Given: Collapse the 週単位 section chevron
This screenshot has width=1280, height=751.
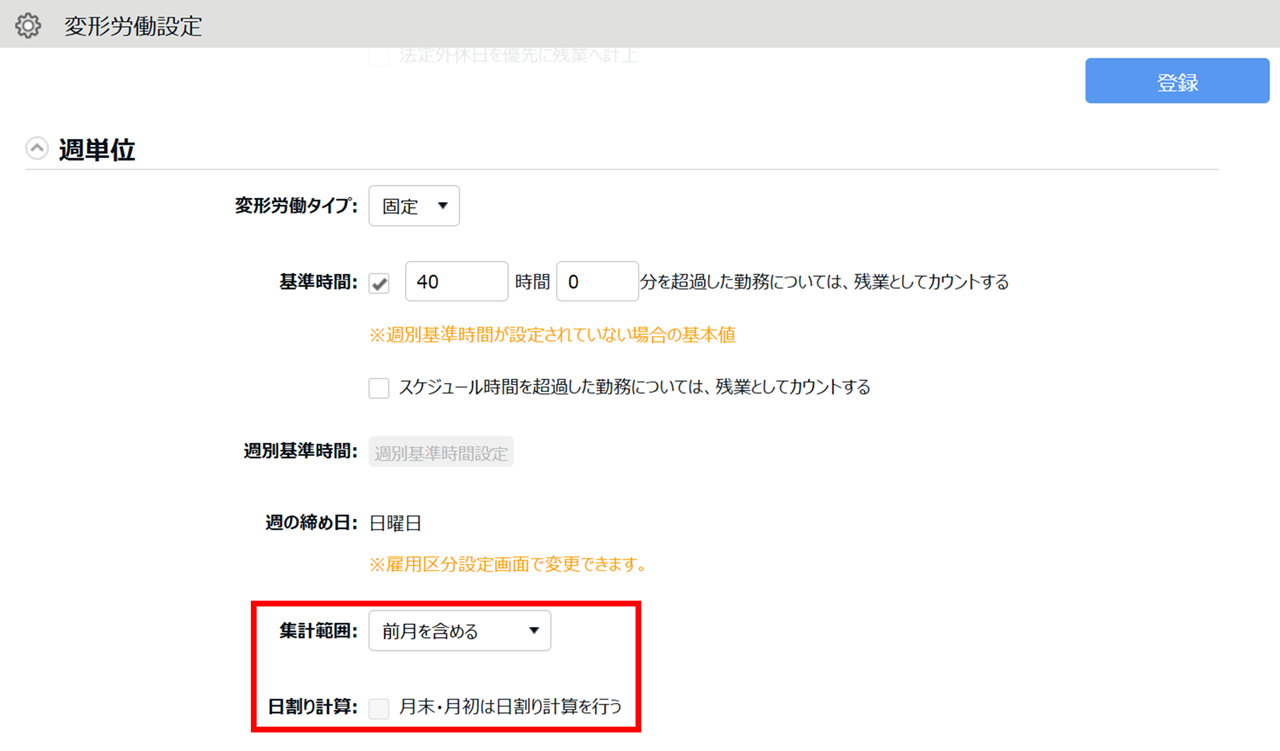Looking at the screenshot, I should [x=37, y=149].
